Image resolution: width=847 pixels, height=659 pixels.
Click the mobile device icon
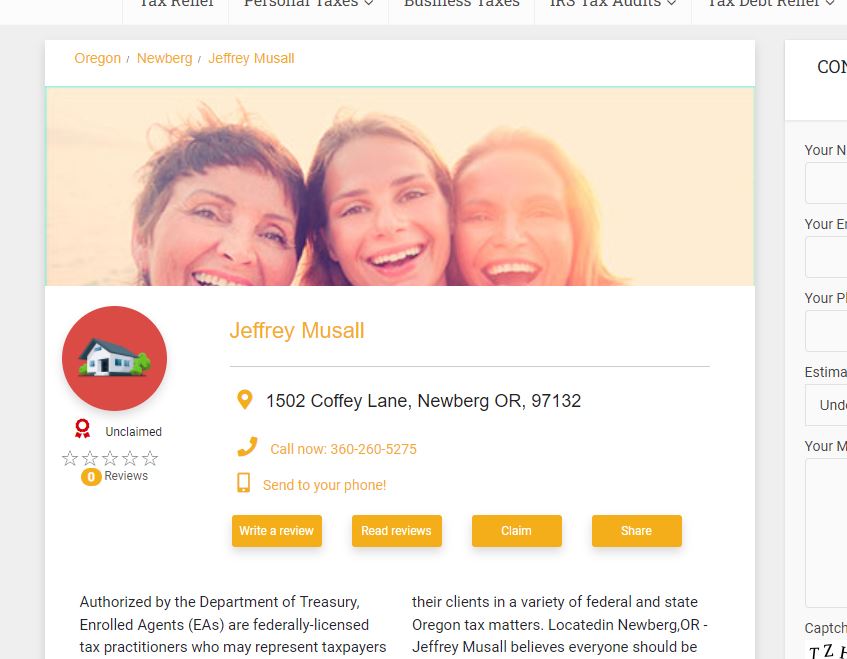[x=244, y=483]
